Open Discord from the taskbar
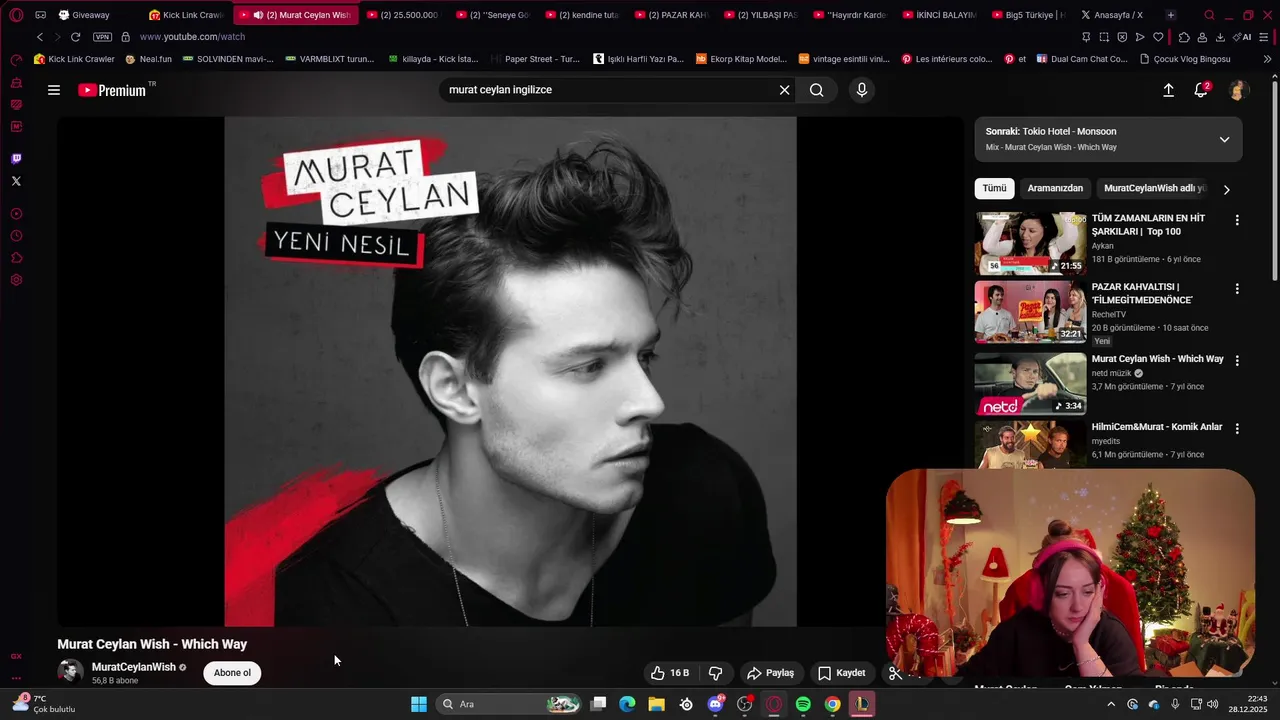 (x=715, y=704)
